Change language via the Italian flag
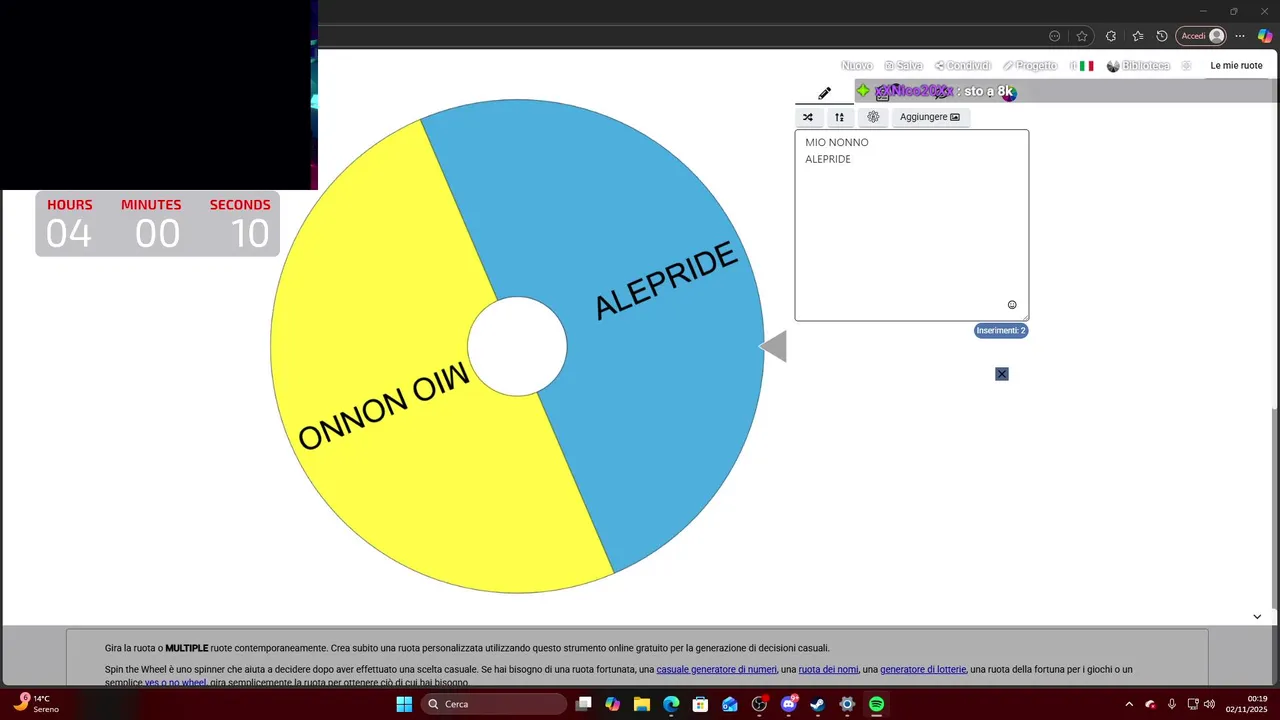The width and height of the screenshot is (1280, 720). pyautogui.click(x=1086, y=66)
